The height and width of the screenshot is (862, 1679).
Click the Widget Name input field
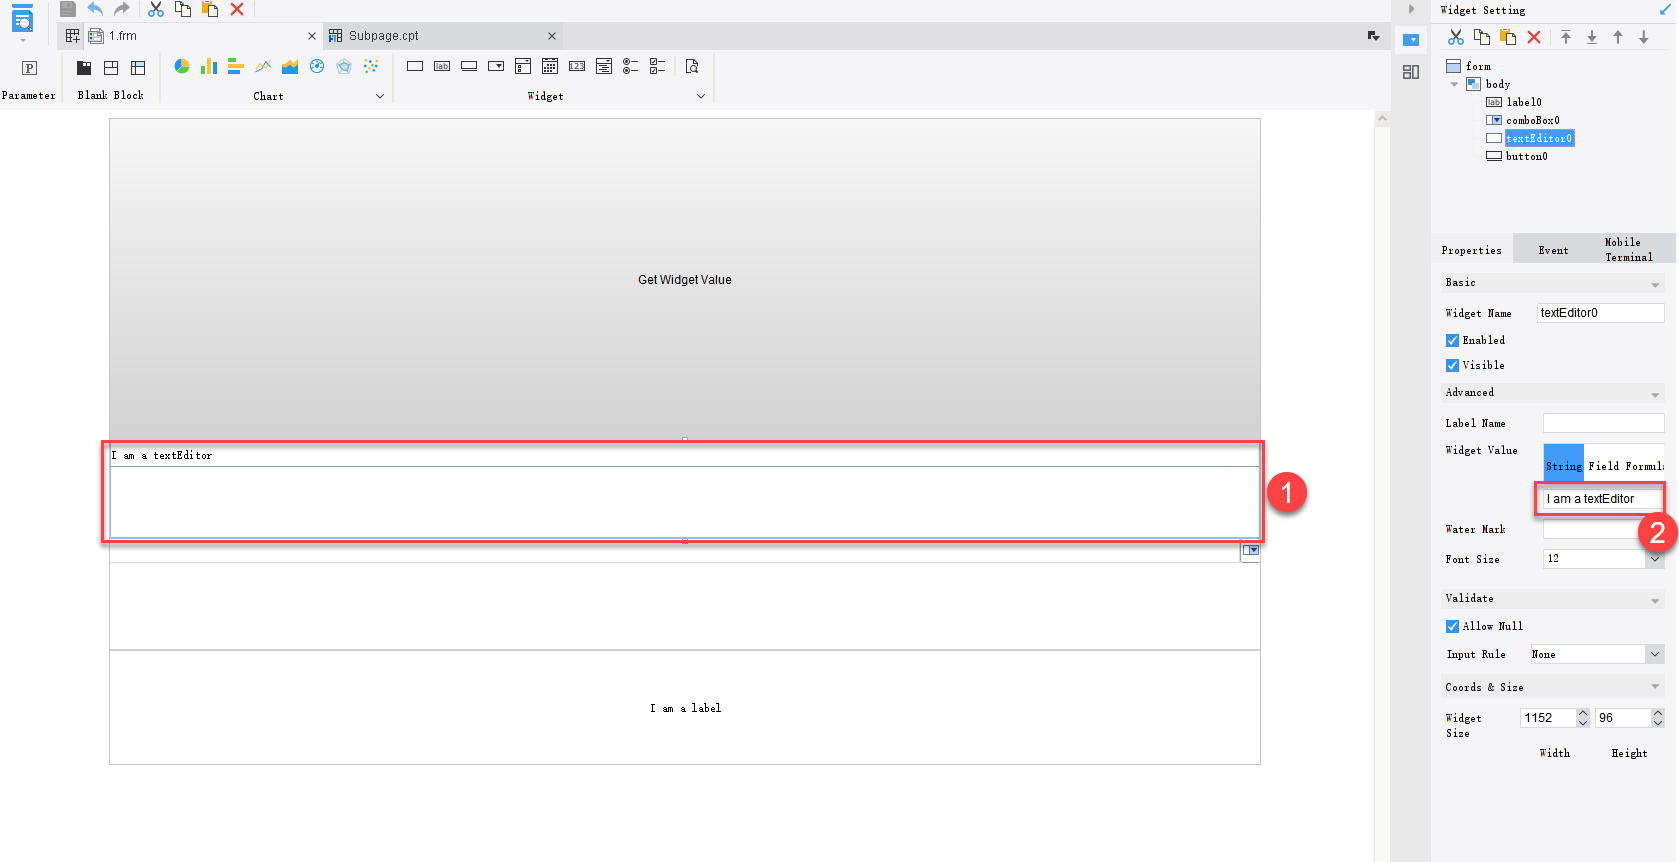(x=1600, y=313)
